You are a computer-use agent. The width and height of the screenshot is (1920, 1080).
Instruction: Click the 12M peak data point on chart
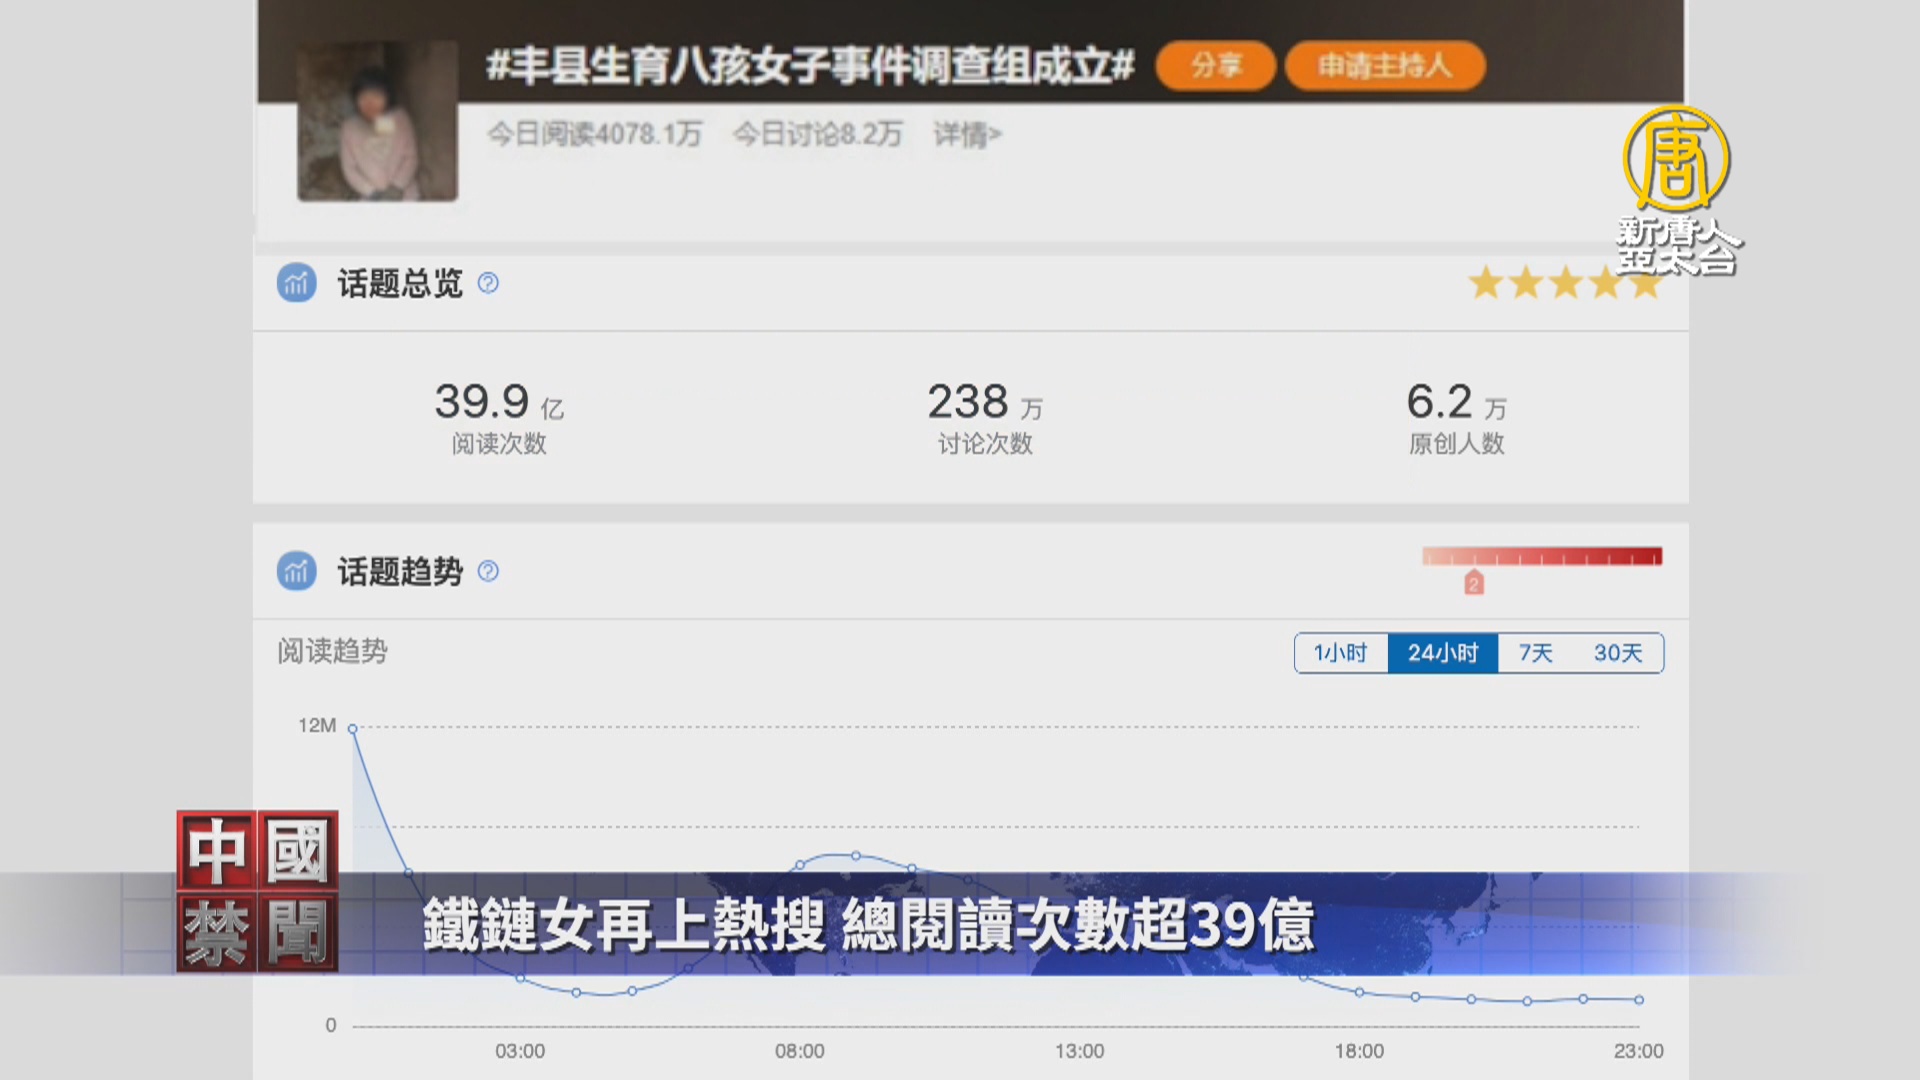(353, 729)
